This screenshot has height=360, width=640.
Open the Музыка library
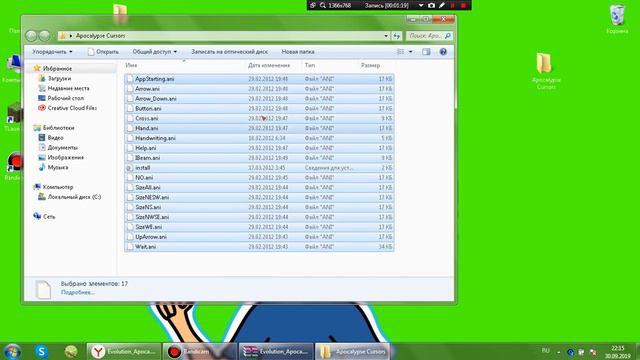point(58,167)
